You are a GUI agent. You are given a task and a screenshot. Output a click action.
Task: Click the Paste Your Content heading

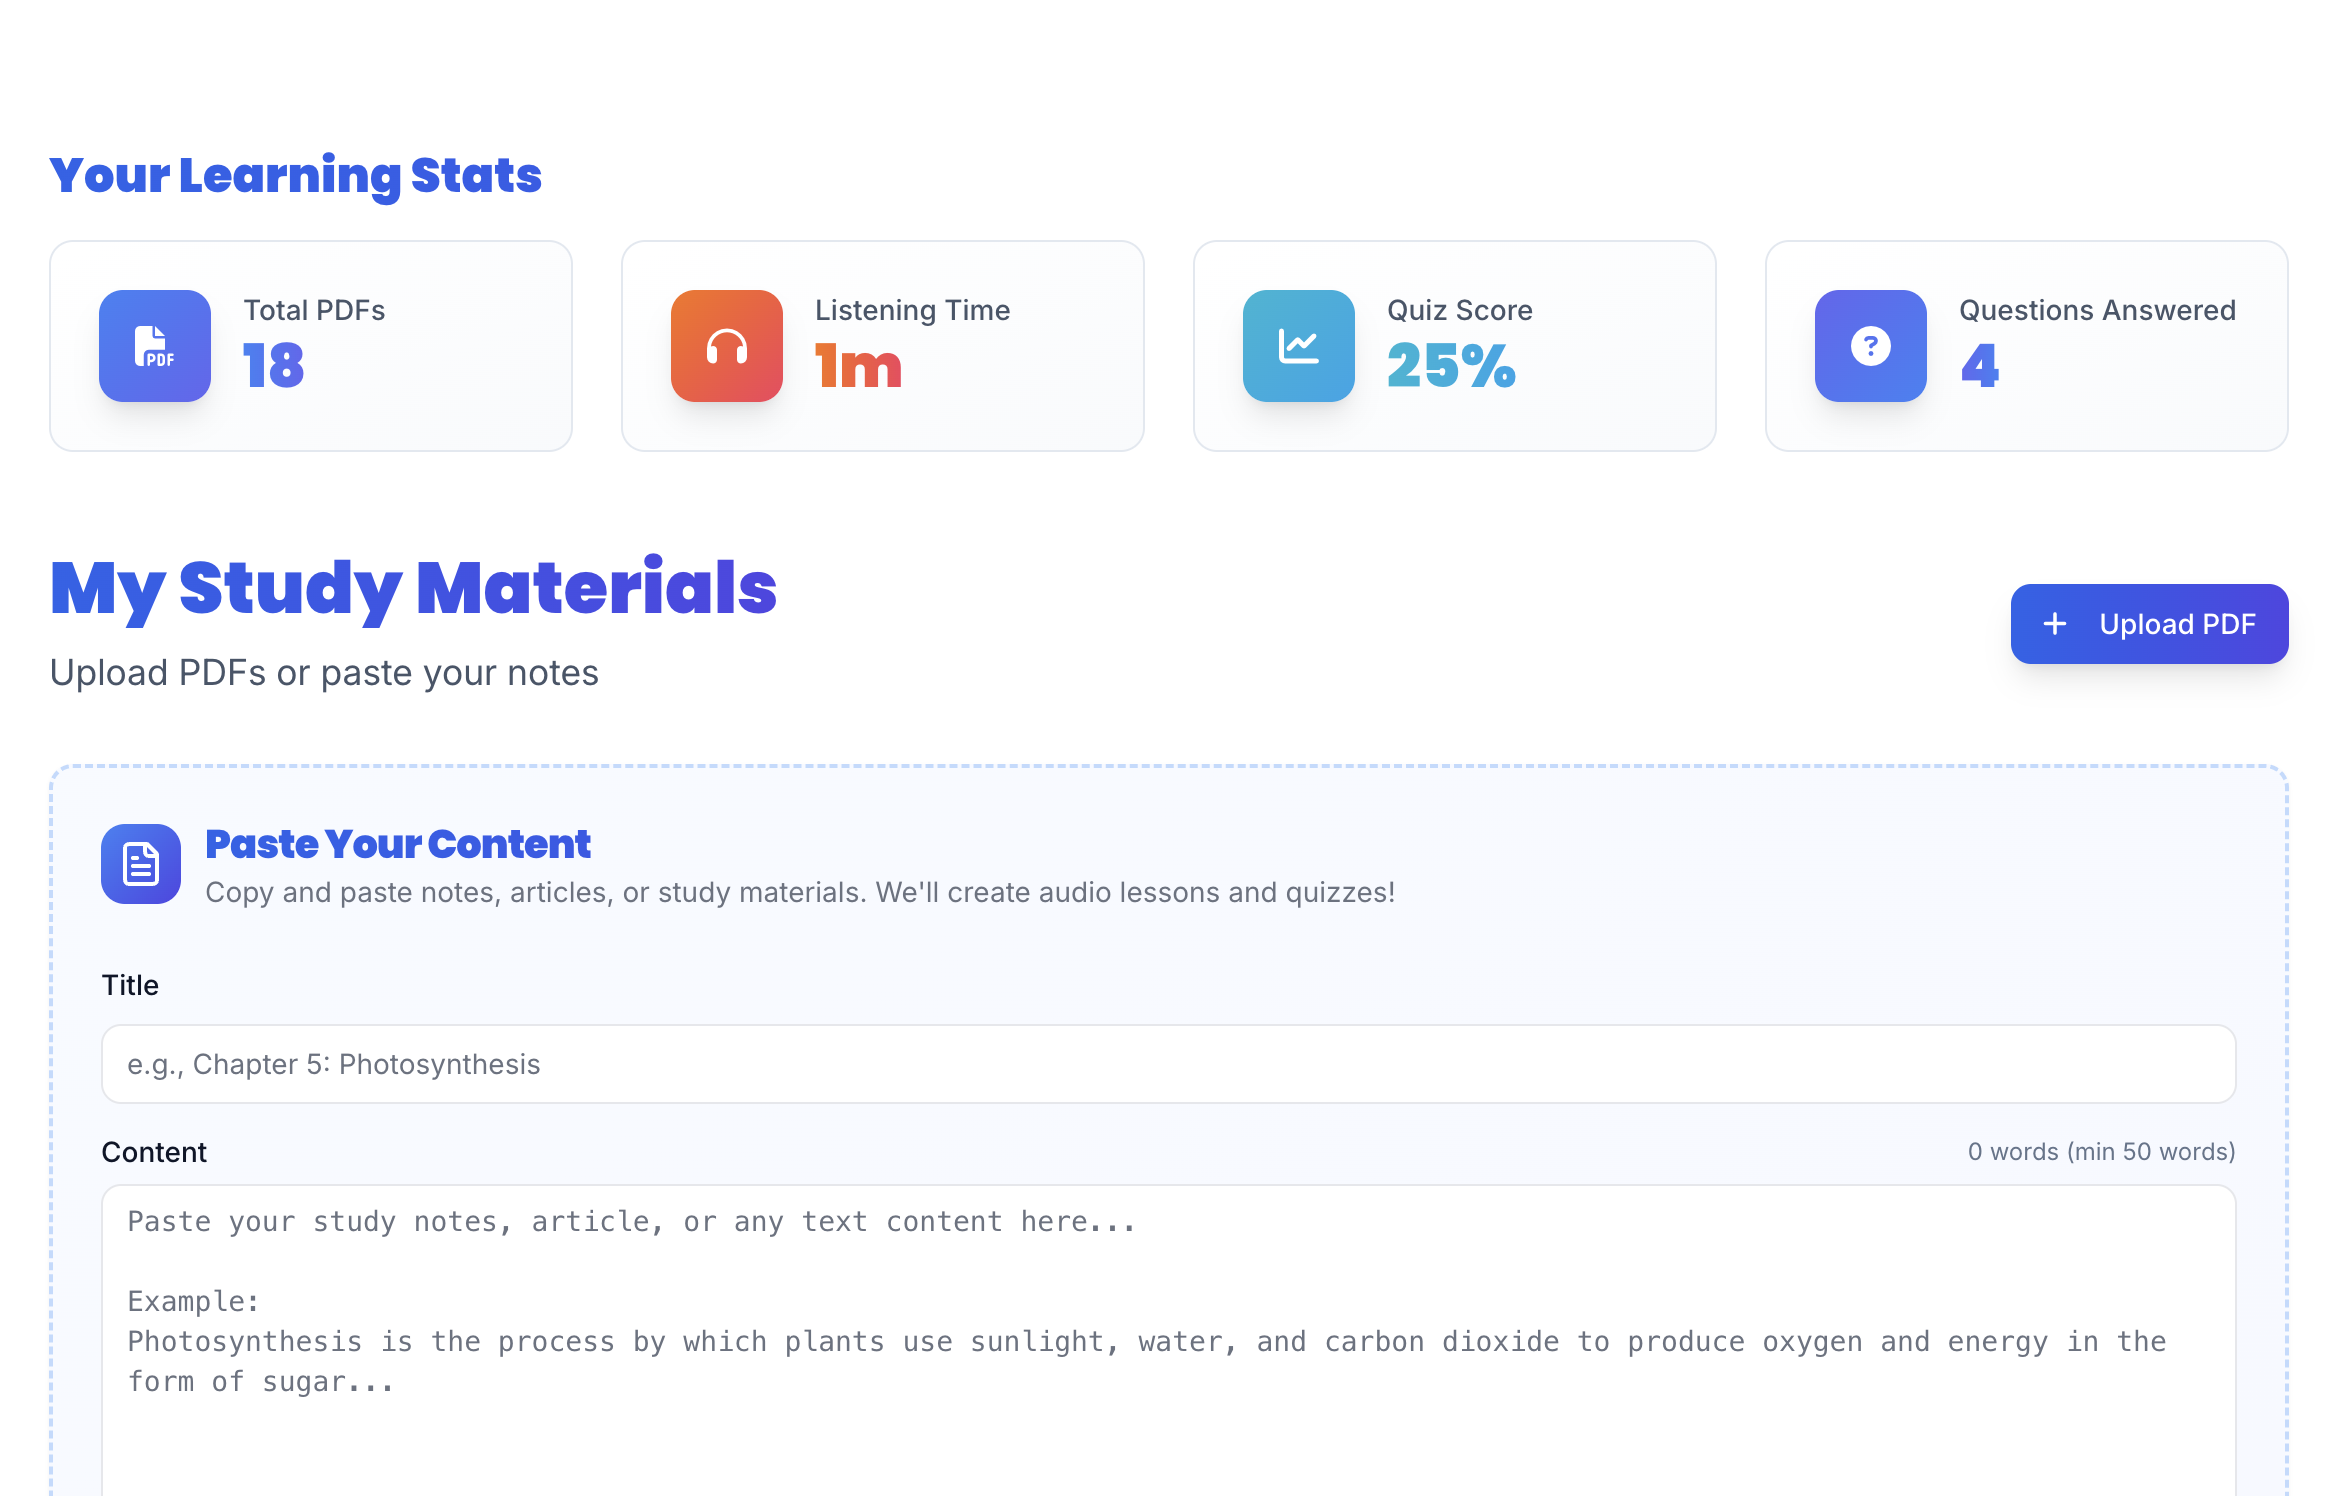coord(398,844)
